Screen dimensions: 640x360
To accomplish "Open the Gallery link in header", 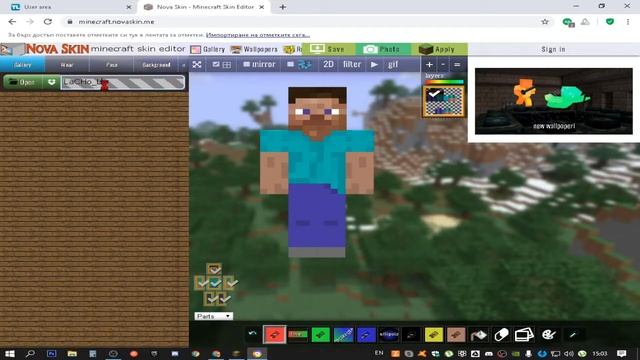I will coord(208,49).
